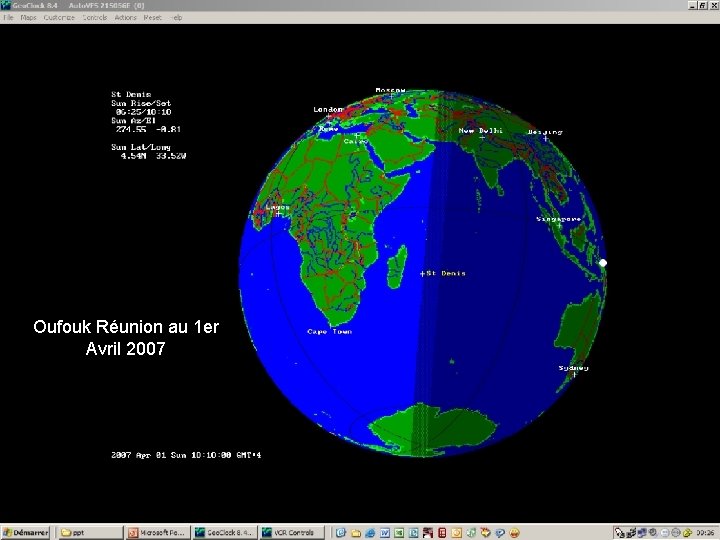Screen dimensions: 720x540
Task: Switch to the ppt folder taskbar button
Action: pos(90,533)
